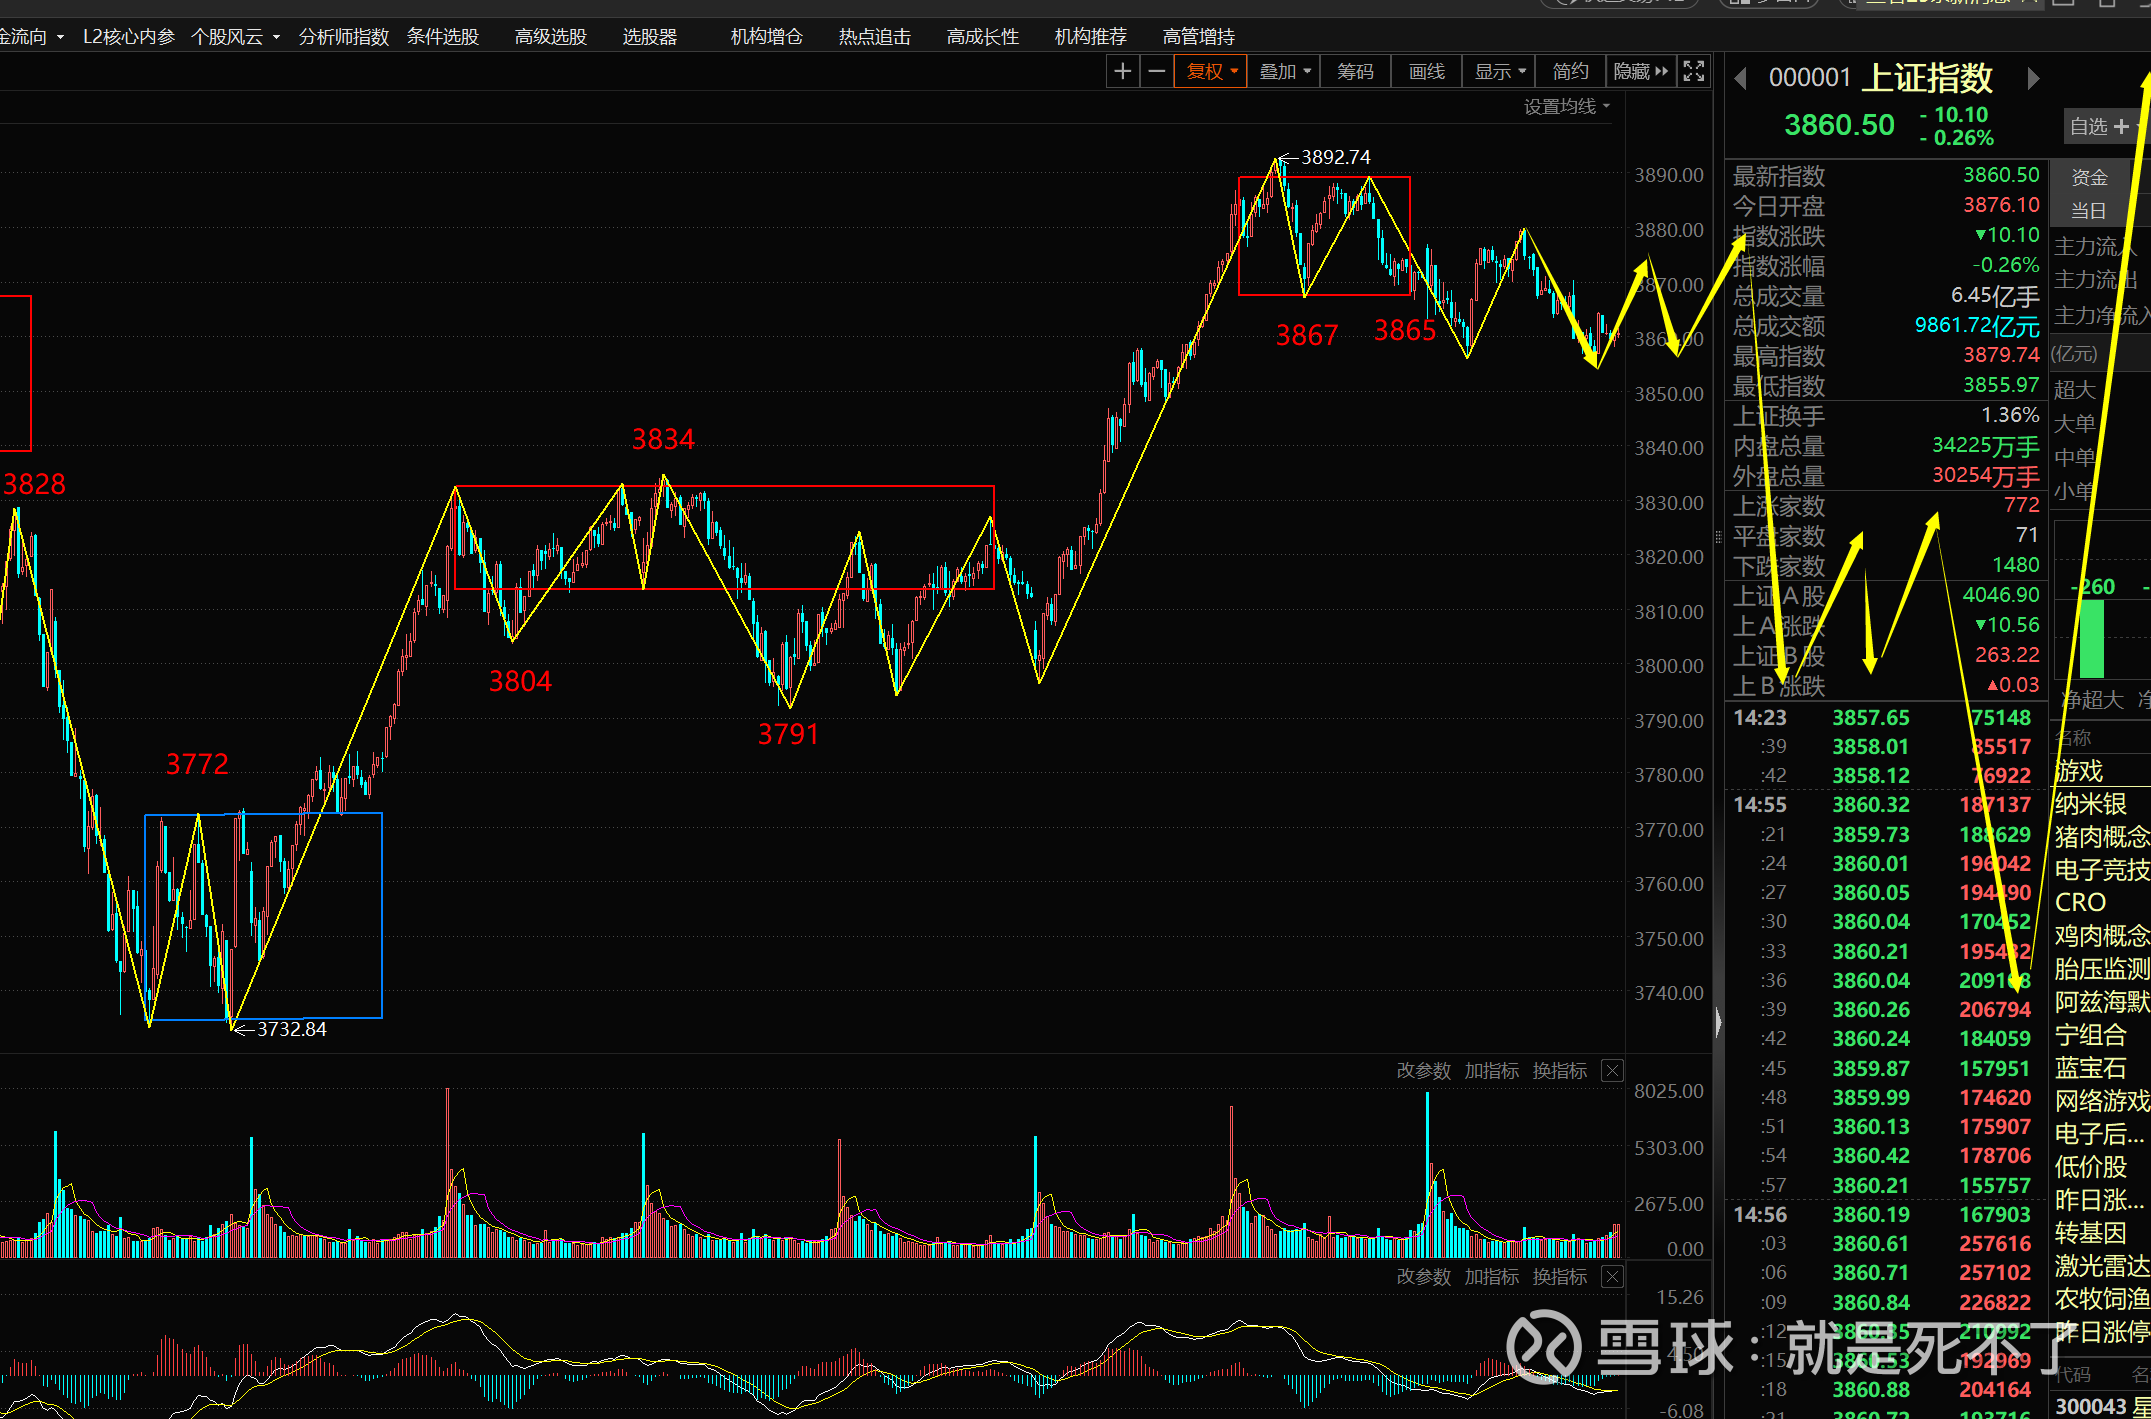Close the volume indicator panel
2151x1419 pixels.
tap(1612, 1071)
